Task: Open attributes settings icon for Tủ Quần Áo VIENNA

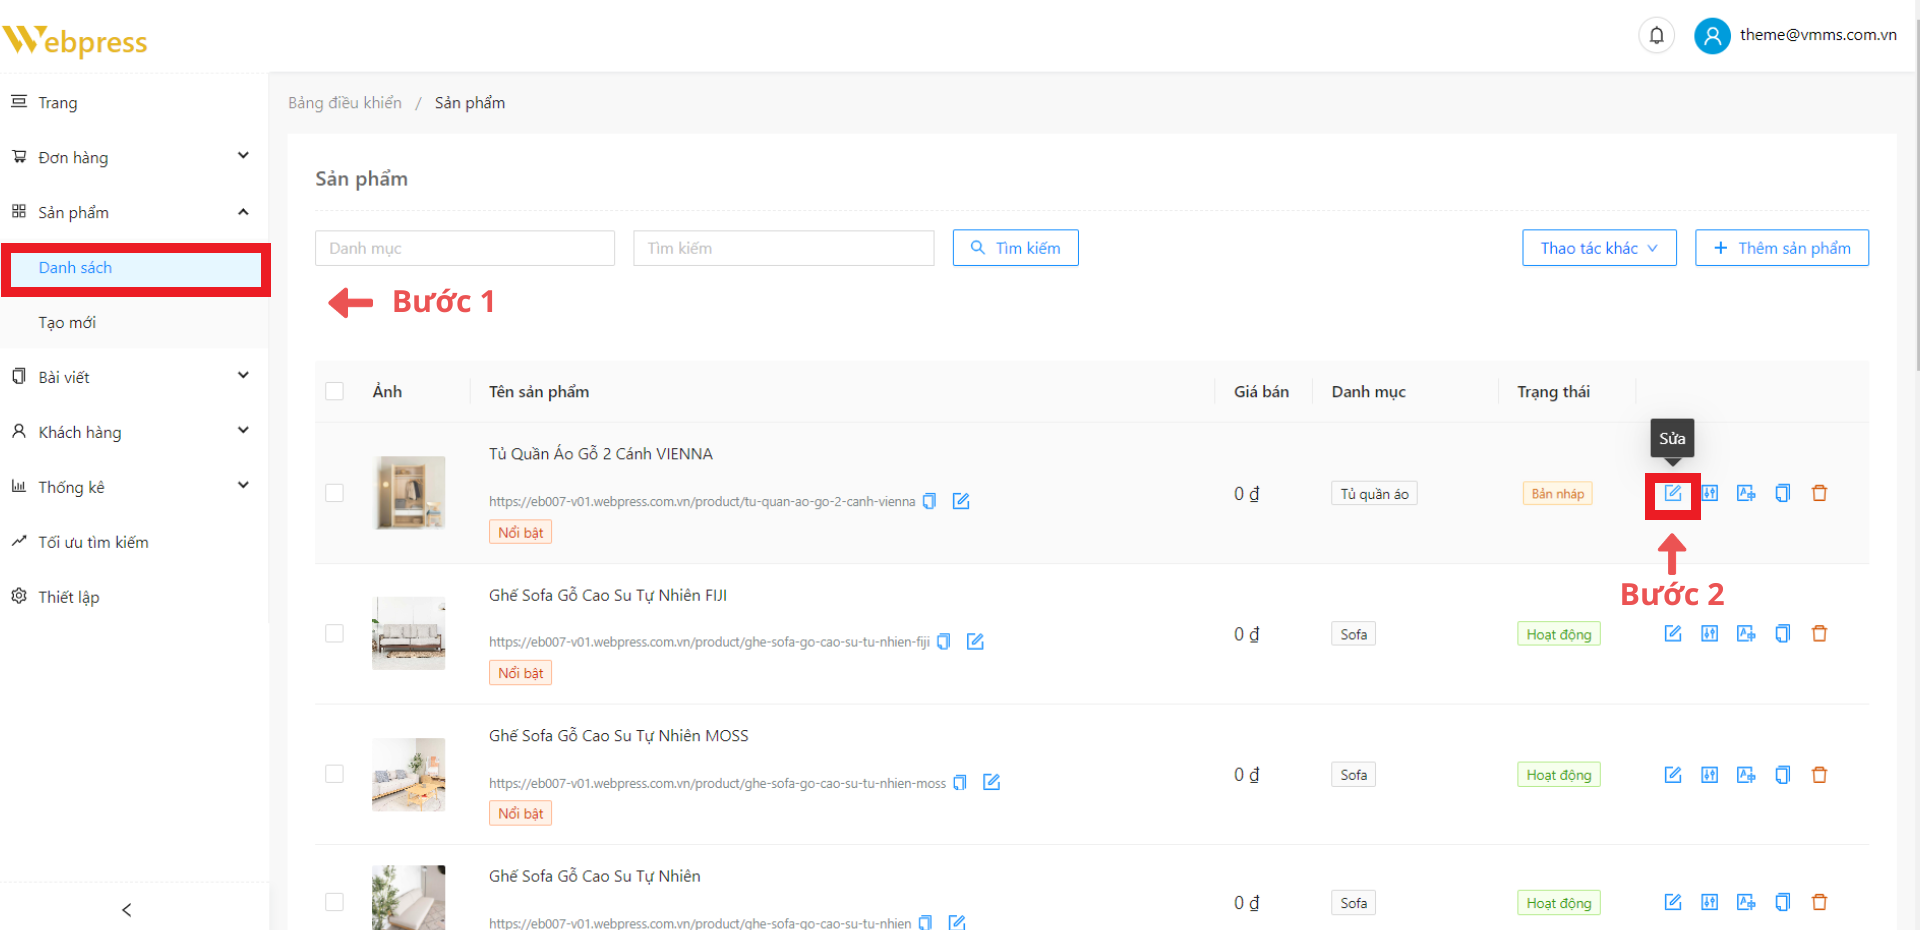Action: [x=1709, y=493]
